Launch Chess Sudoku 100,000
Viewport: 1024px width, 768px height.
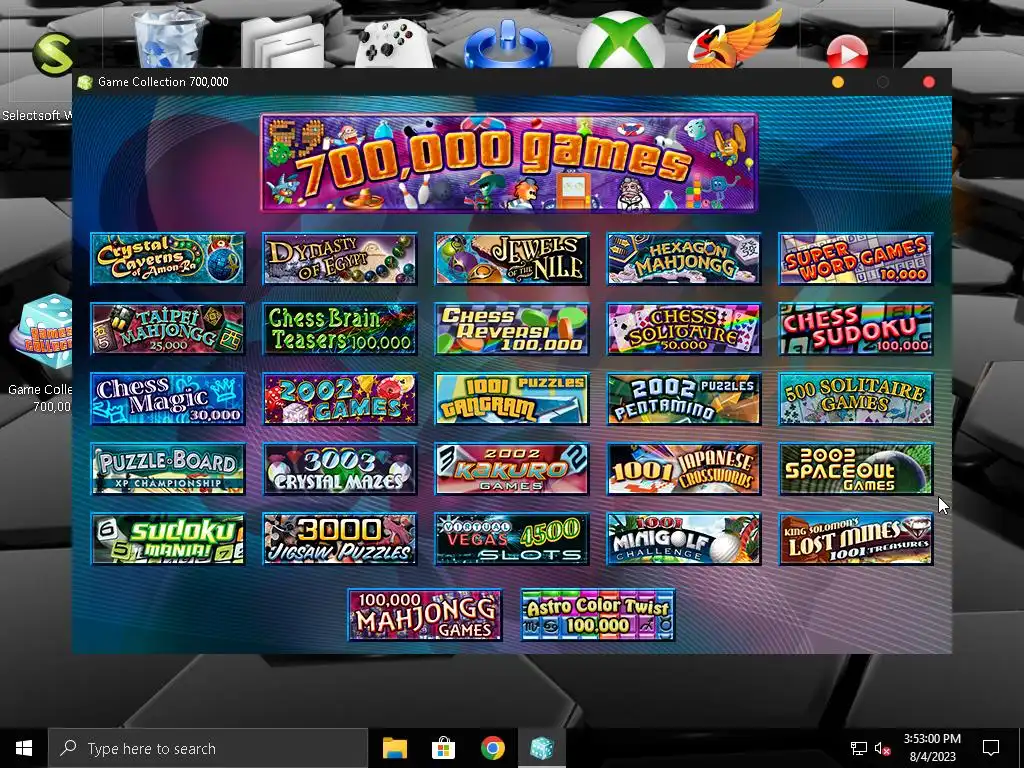coord(856,329)
